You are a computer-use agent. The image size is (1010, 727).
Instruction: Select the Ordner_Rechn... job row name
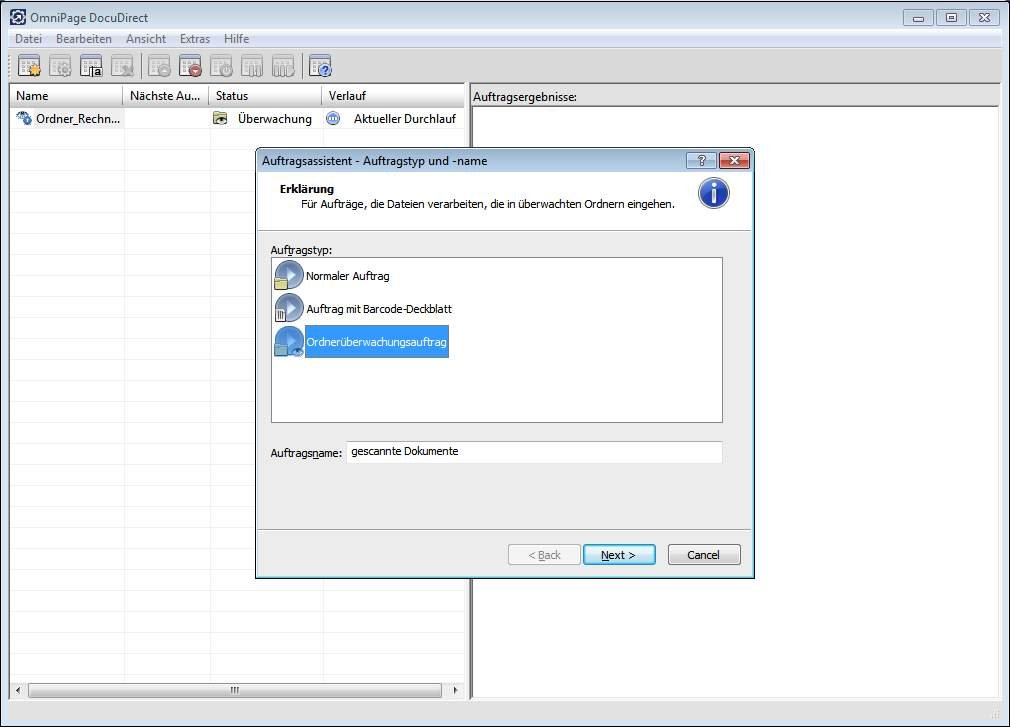(78, 118)
